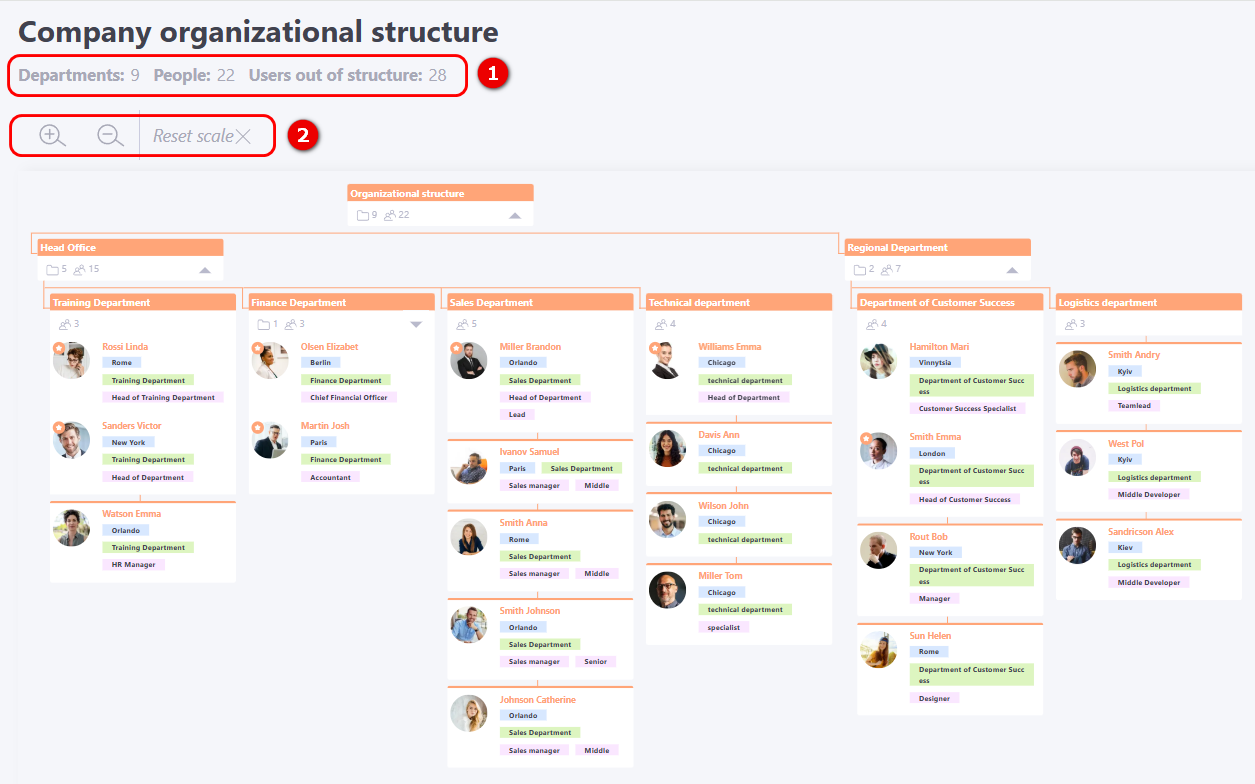Open Olsen Elizabet's profile name link
This screenshot has width=1255, height=784.
pyautogui.click(x=329, y=347)
